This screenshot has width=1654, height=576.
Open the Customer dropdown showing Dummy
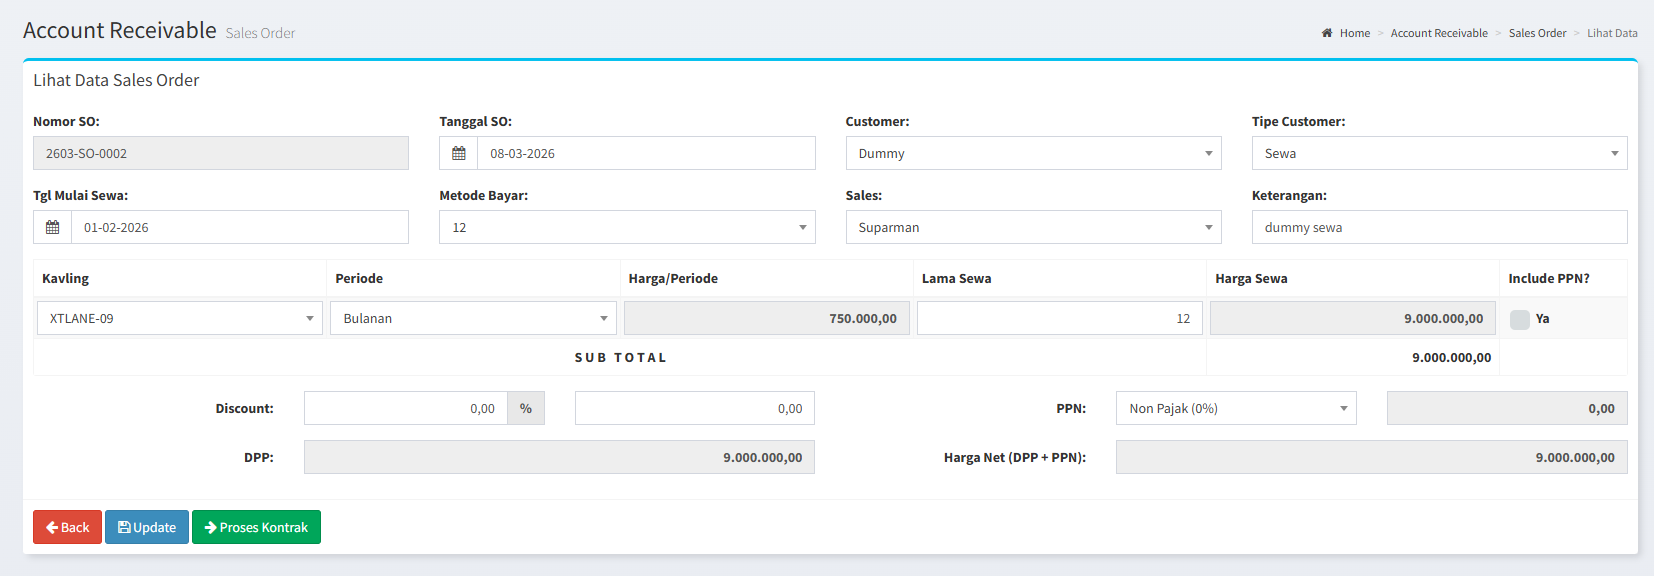click(x=1032, y=153)
